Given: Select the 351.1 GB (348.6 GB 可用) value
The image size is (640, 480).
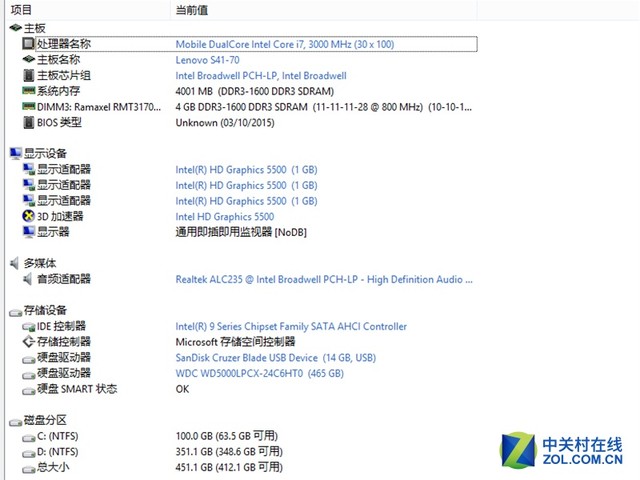Looking at the screenshot, I should [229, 451].
